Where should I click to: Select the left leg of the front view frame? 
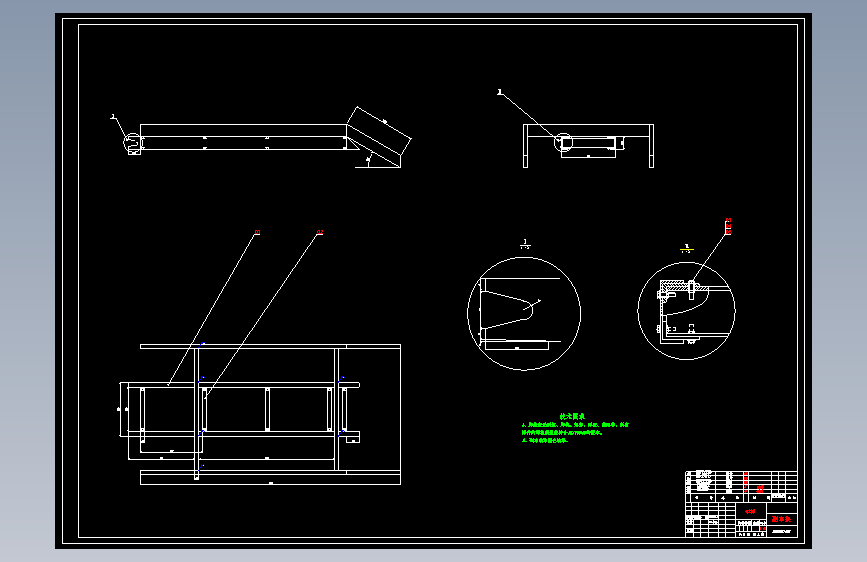pos(525,146)
